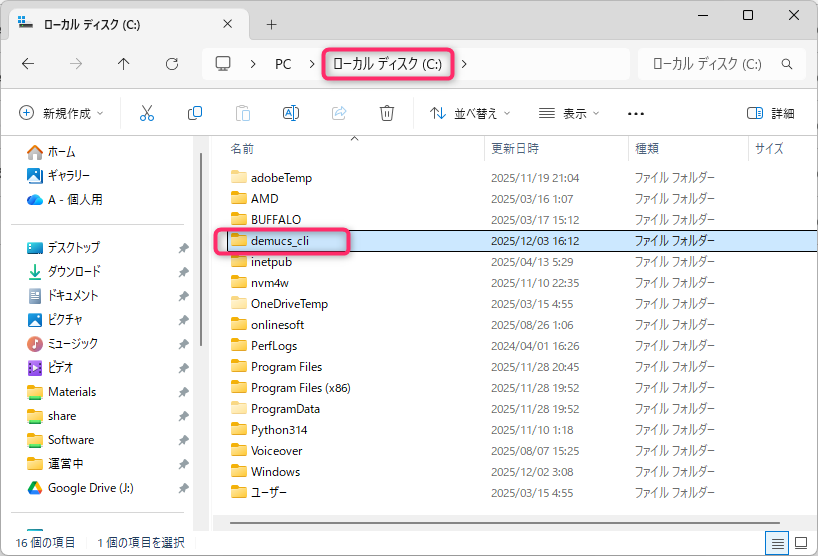Toggle the 詳細 details pane
This screenshot has height=556, width=818.
coord(771,113)
